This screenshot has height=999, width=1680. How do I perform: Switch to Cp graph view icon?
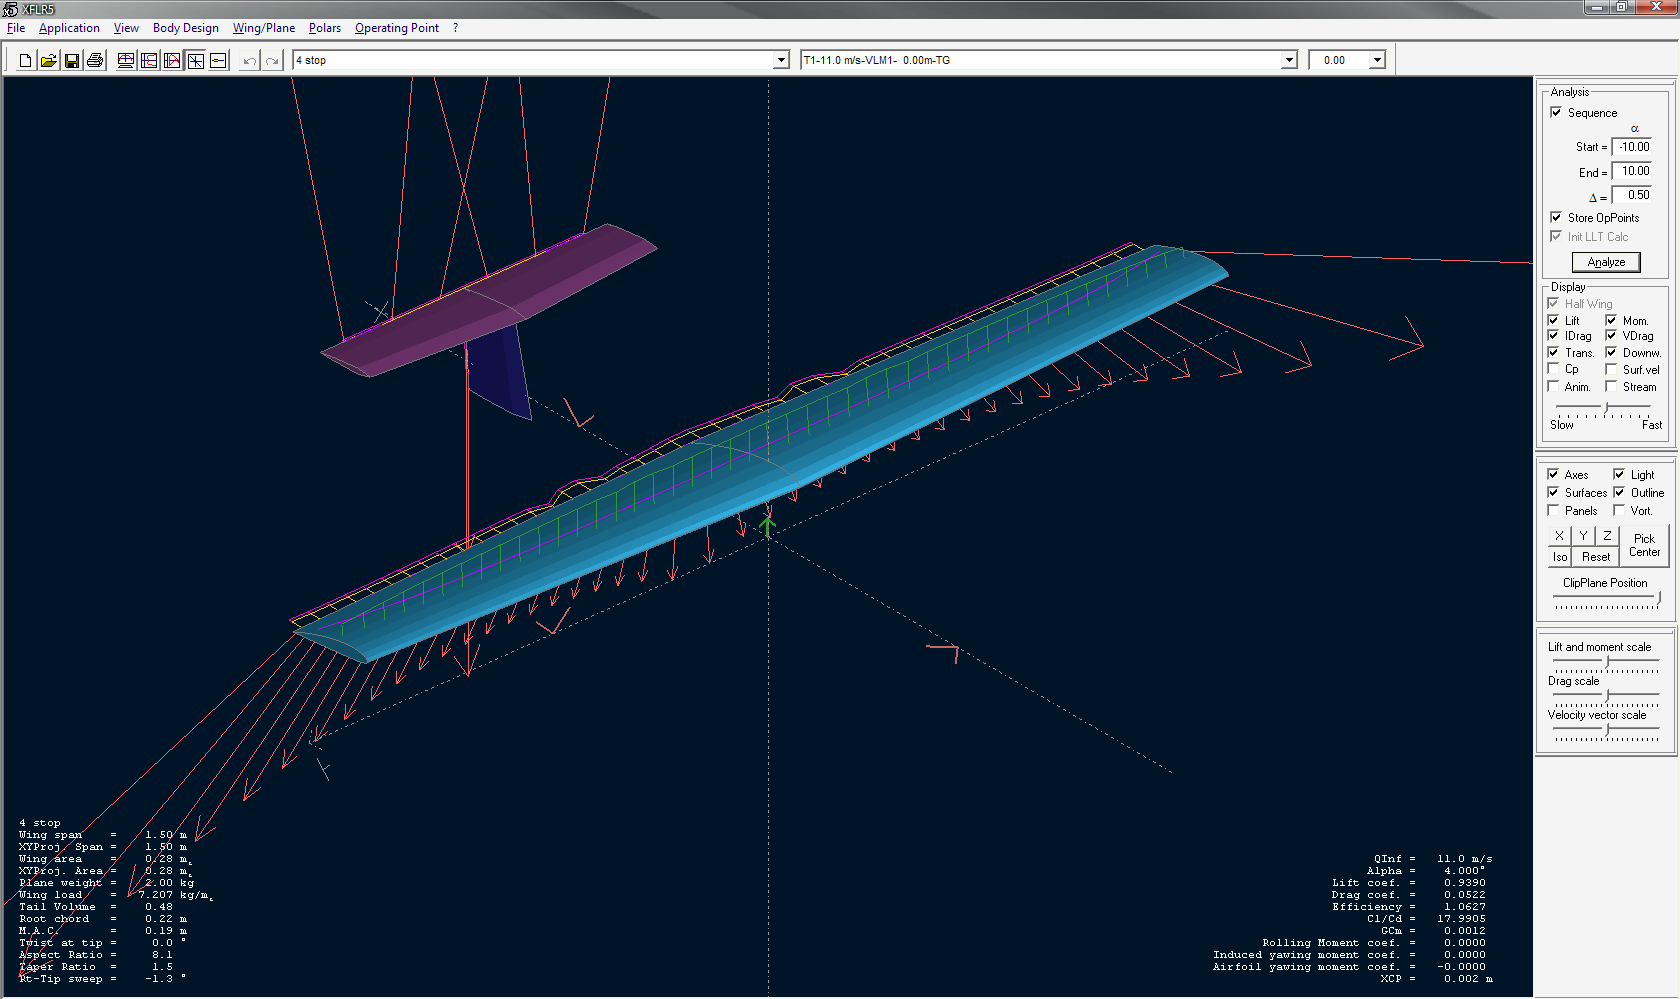coord(172,61)
